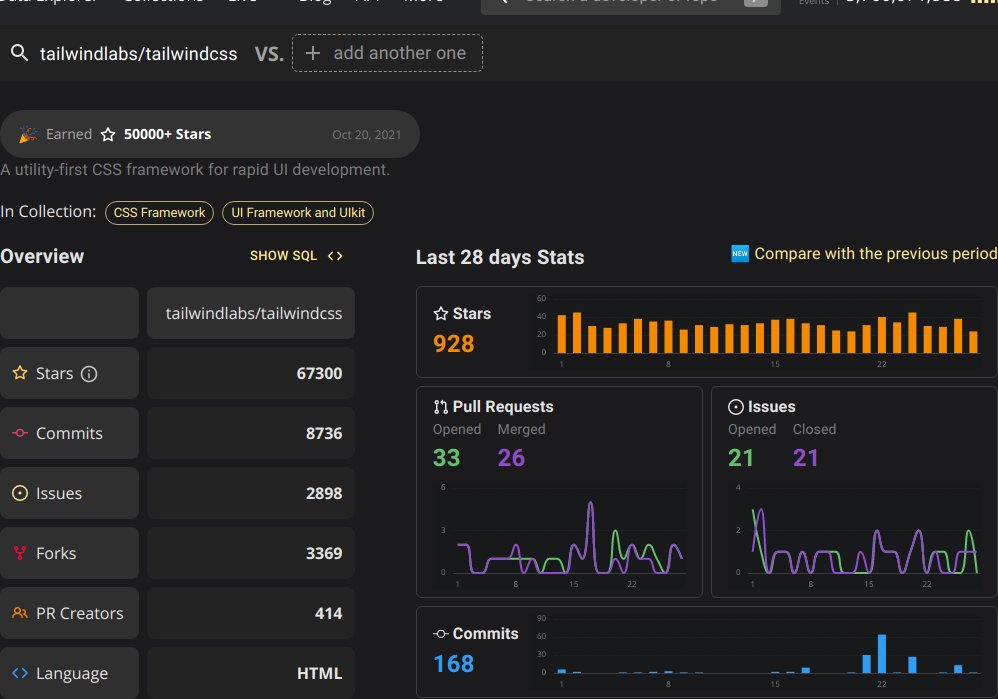Click the PR Creators value 414

coord(328,614)
